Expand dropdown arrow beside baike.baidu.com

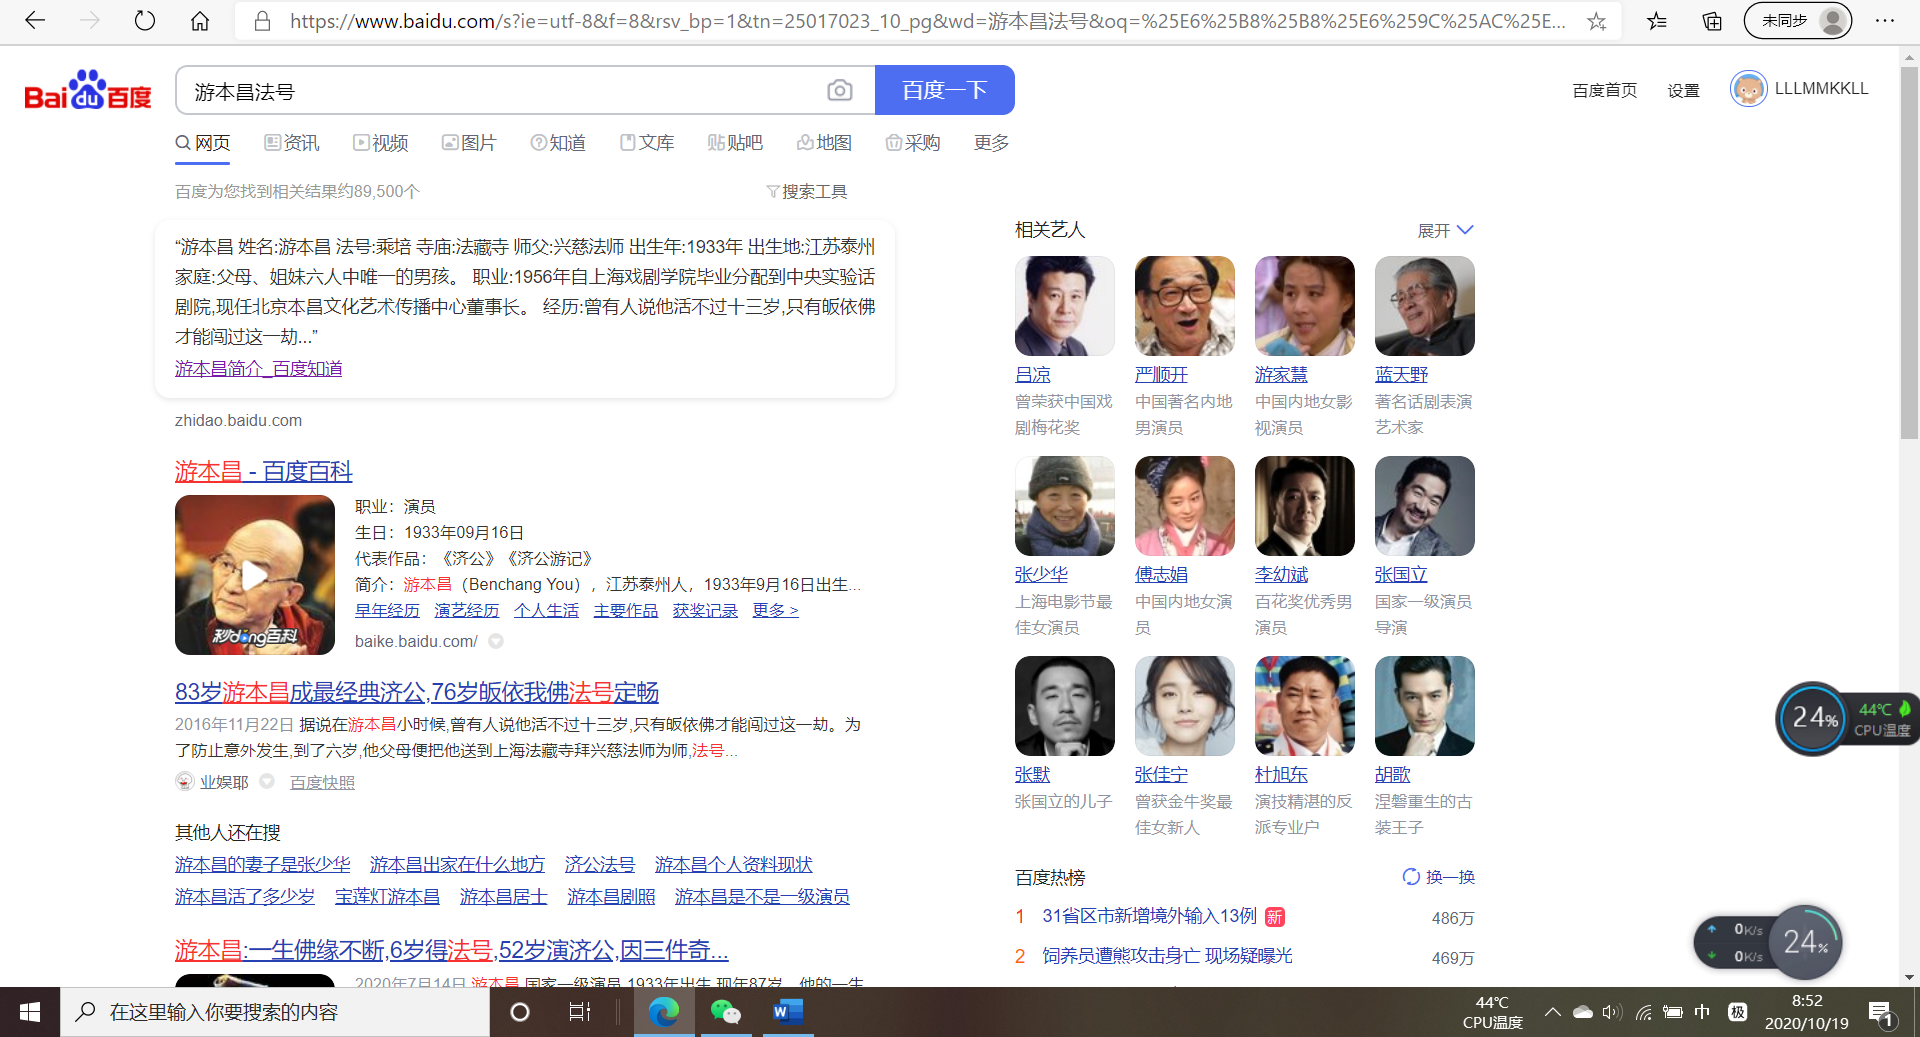(x=496, y=641)
